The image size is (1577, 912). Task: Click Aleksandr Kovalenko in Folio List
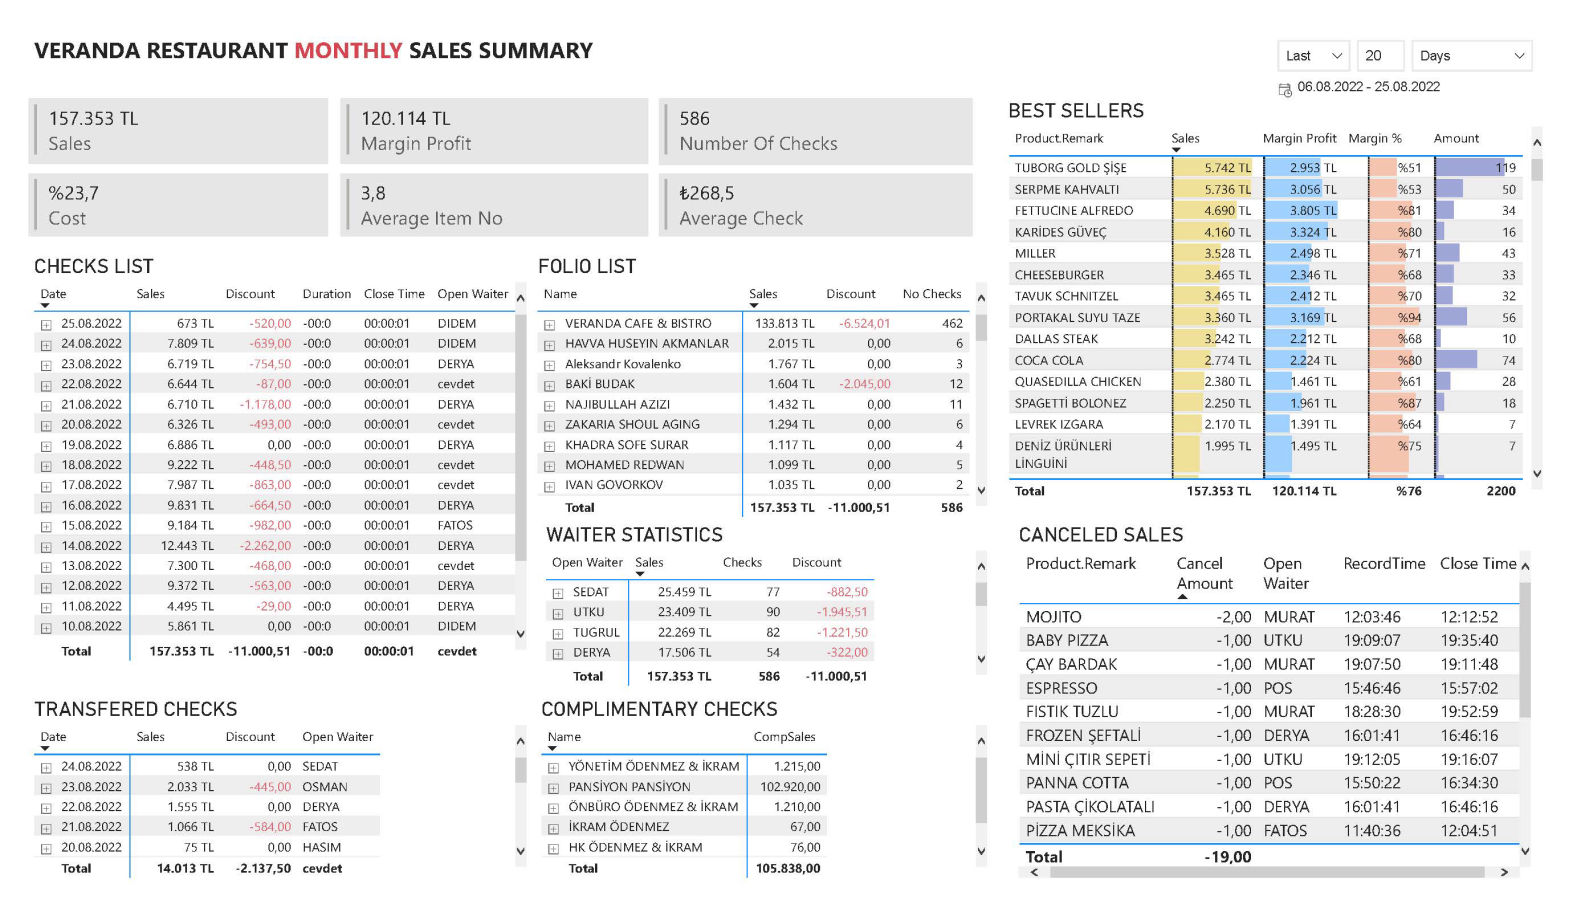coord(623,364)
